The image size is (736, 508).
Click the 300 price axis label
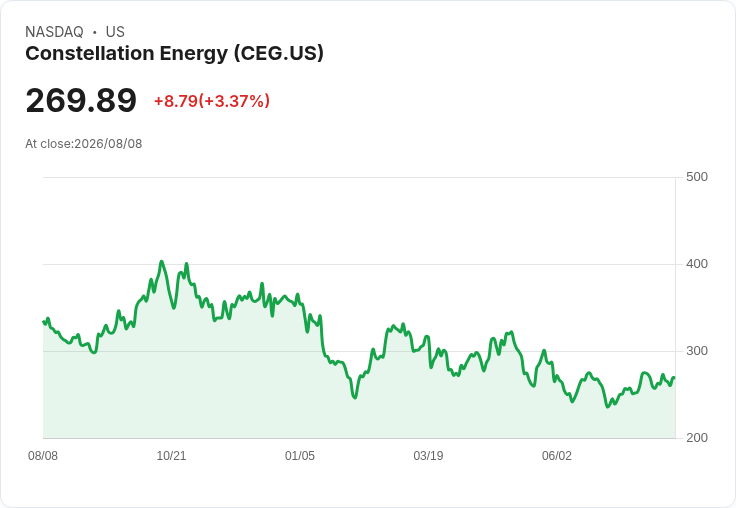point(697,351)
